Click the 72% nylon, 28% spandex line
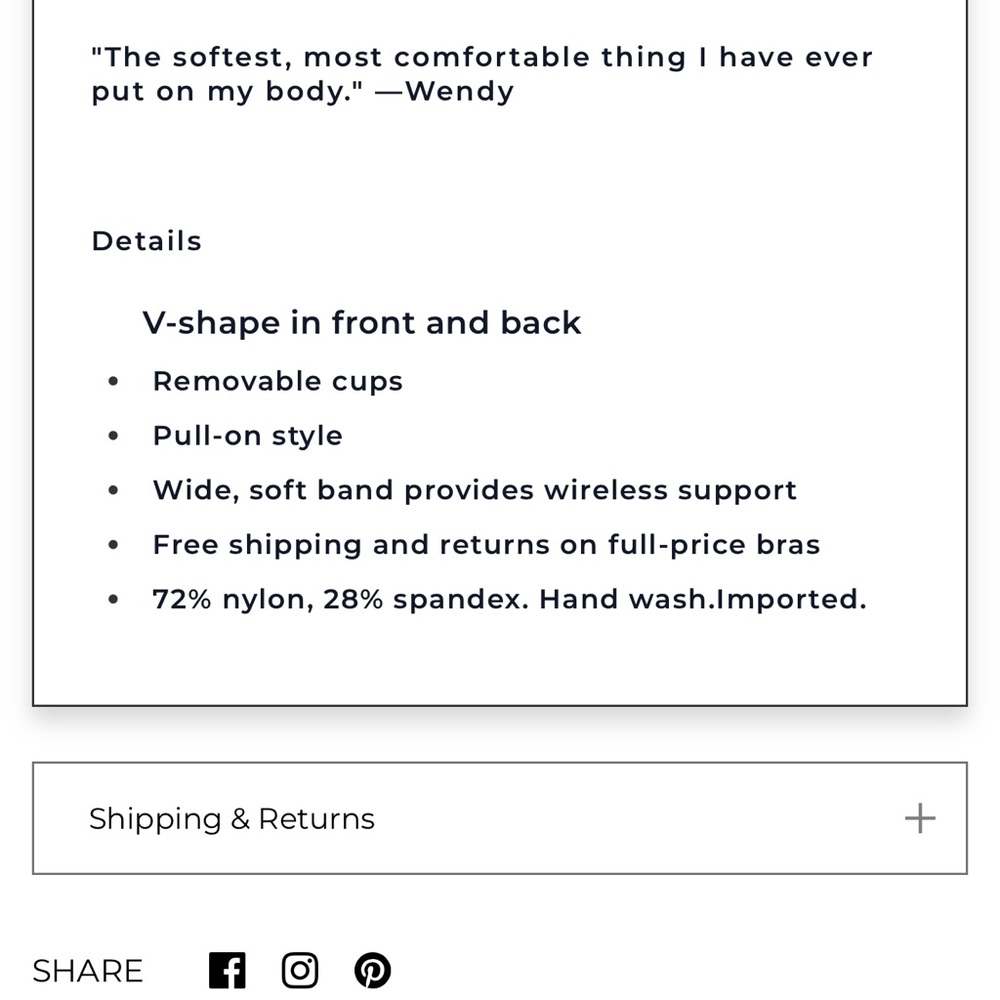The height and width of the screenshot is (1000, 1000). pos(509,599)
